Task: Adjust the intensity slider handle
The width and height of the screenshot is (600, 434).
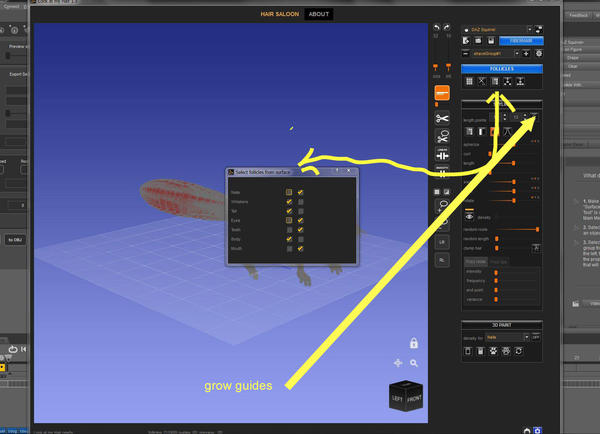Action: coord(496,272)
